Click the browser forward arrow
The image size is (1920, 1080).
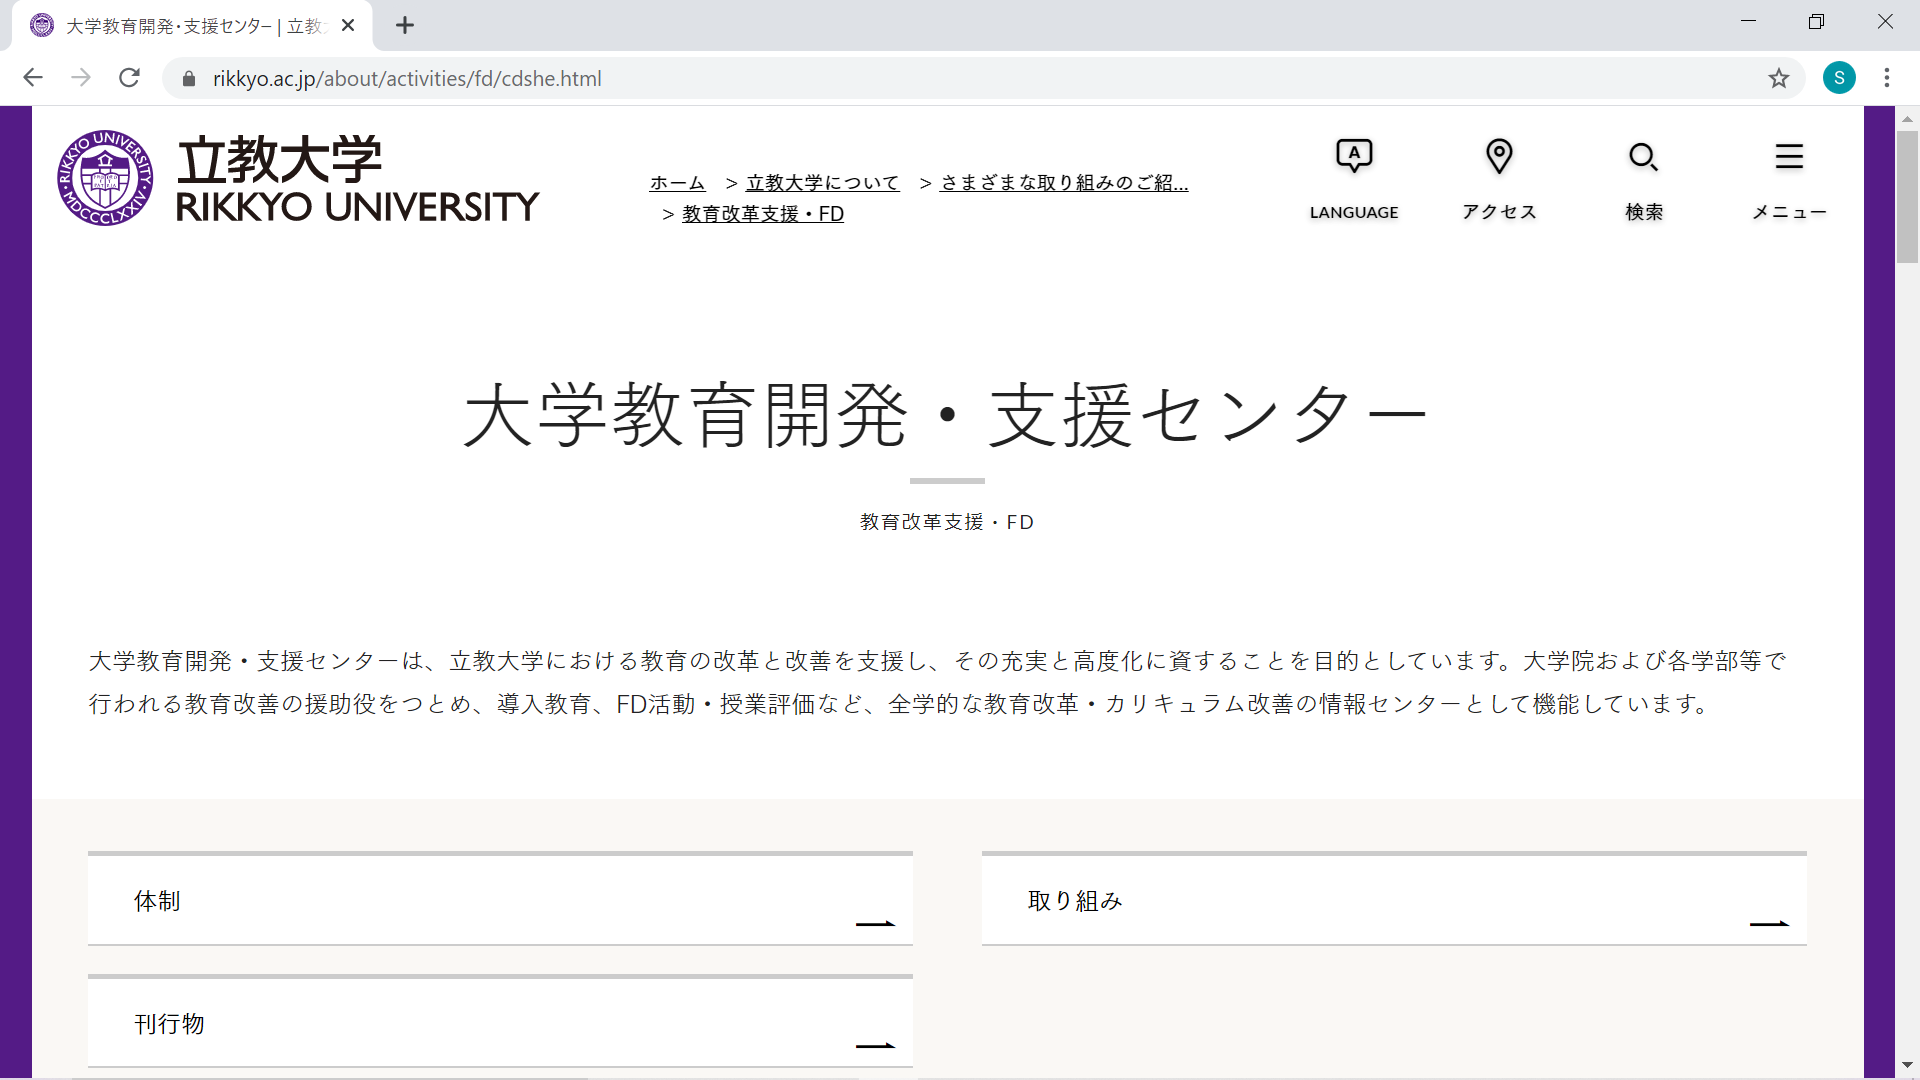(81, 78)
